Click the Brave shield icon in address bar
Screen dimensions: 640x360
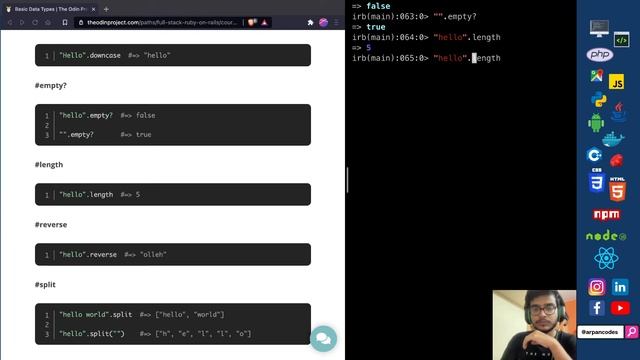[252, 22]
